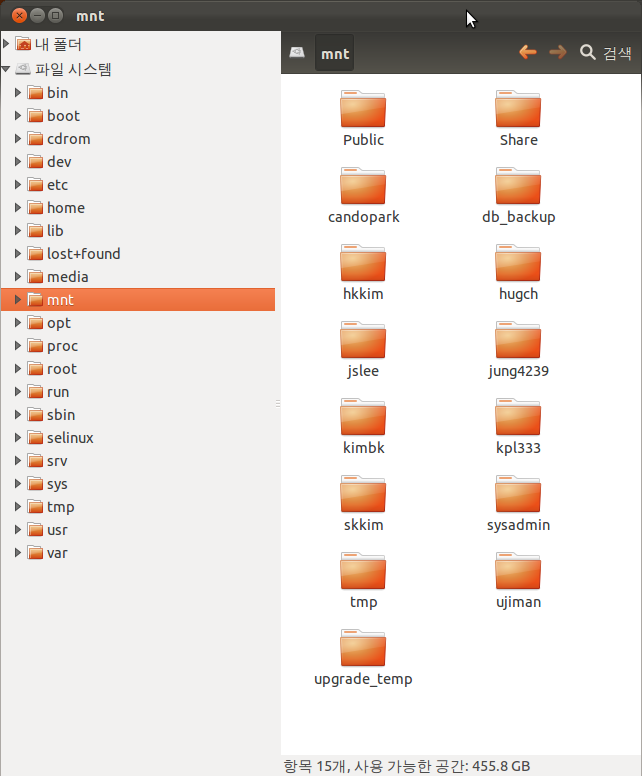Click the 검색 search label
This screenshot has width=642, height=776.
click(617, 52)
